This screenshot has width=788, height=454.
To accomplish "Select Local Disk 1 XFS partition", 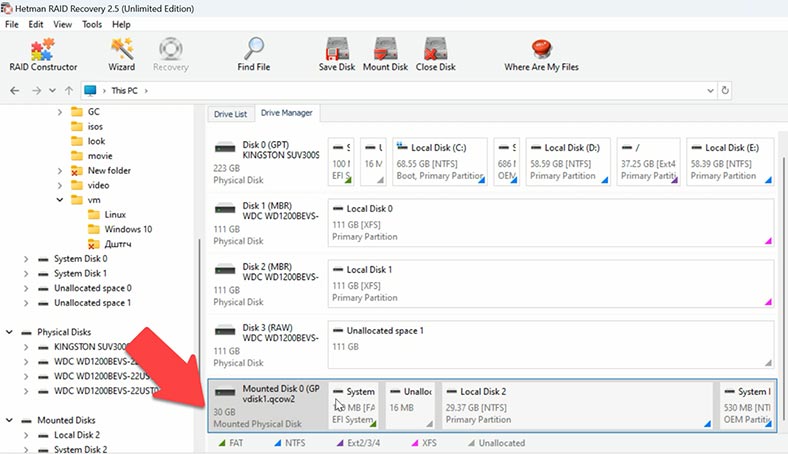I will point(551,283).
